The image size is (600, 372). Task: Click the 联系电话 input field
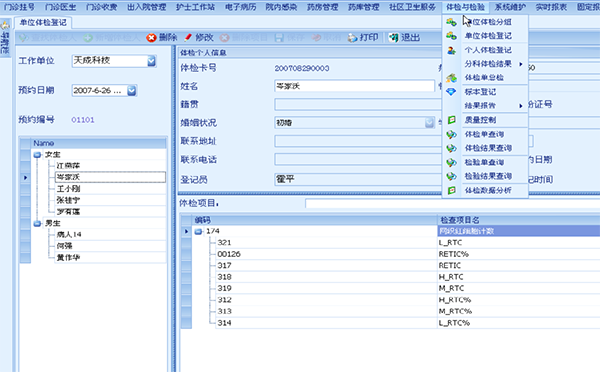pyautogui.click(x=358, y=159)
